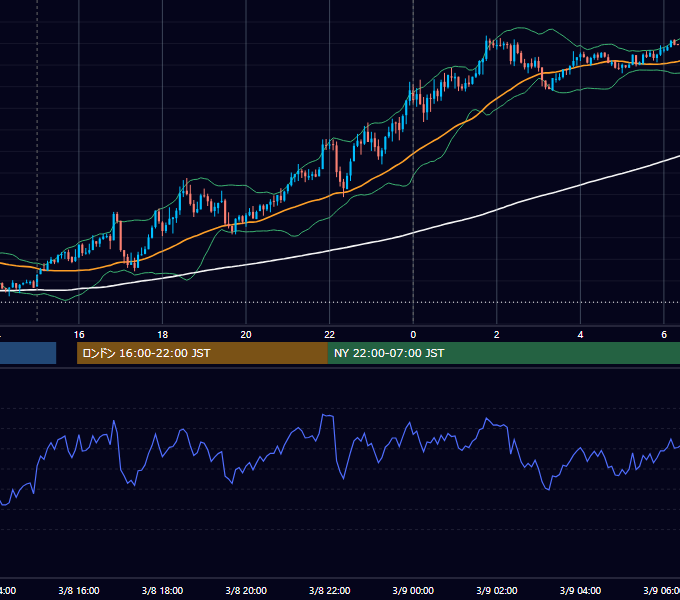Click the '6' hour label on price chart axis

coord(664,335)
